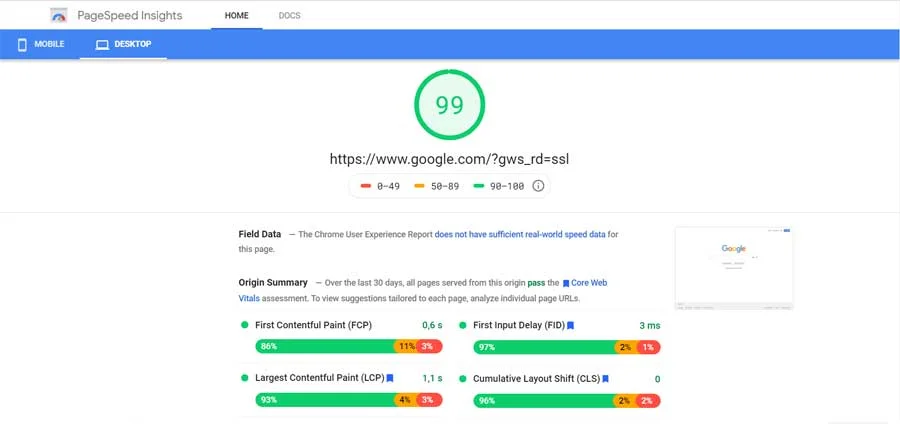Click the Google page screenshot thumbnail
The width and height of the screenshot is (900, 424).
point(734,268)
